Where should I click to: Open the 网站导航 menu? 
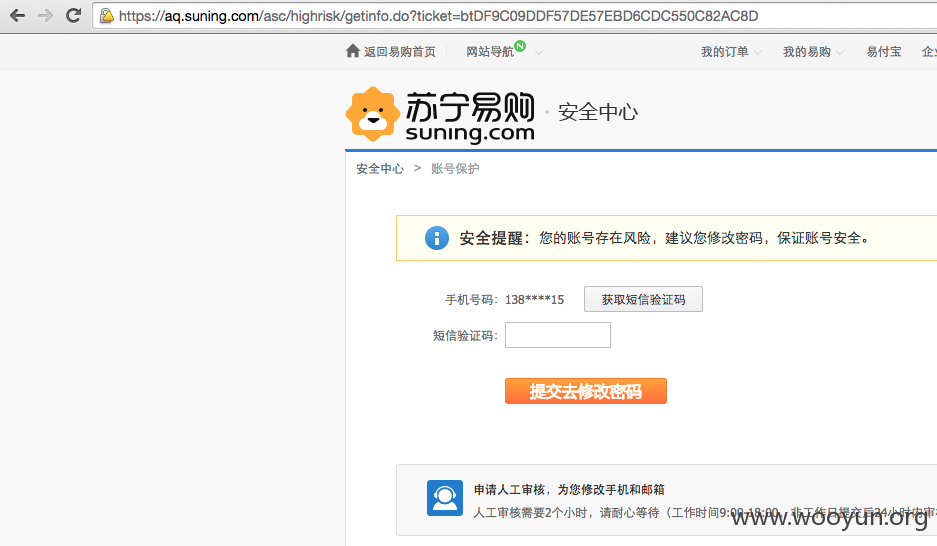(490, 52)
